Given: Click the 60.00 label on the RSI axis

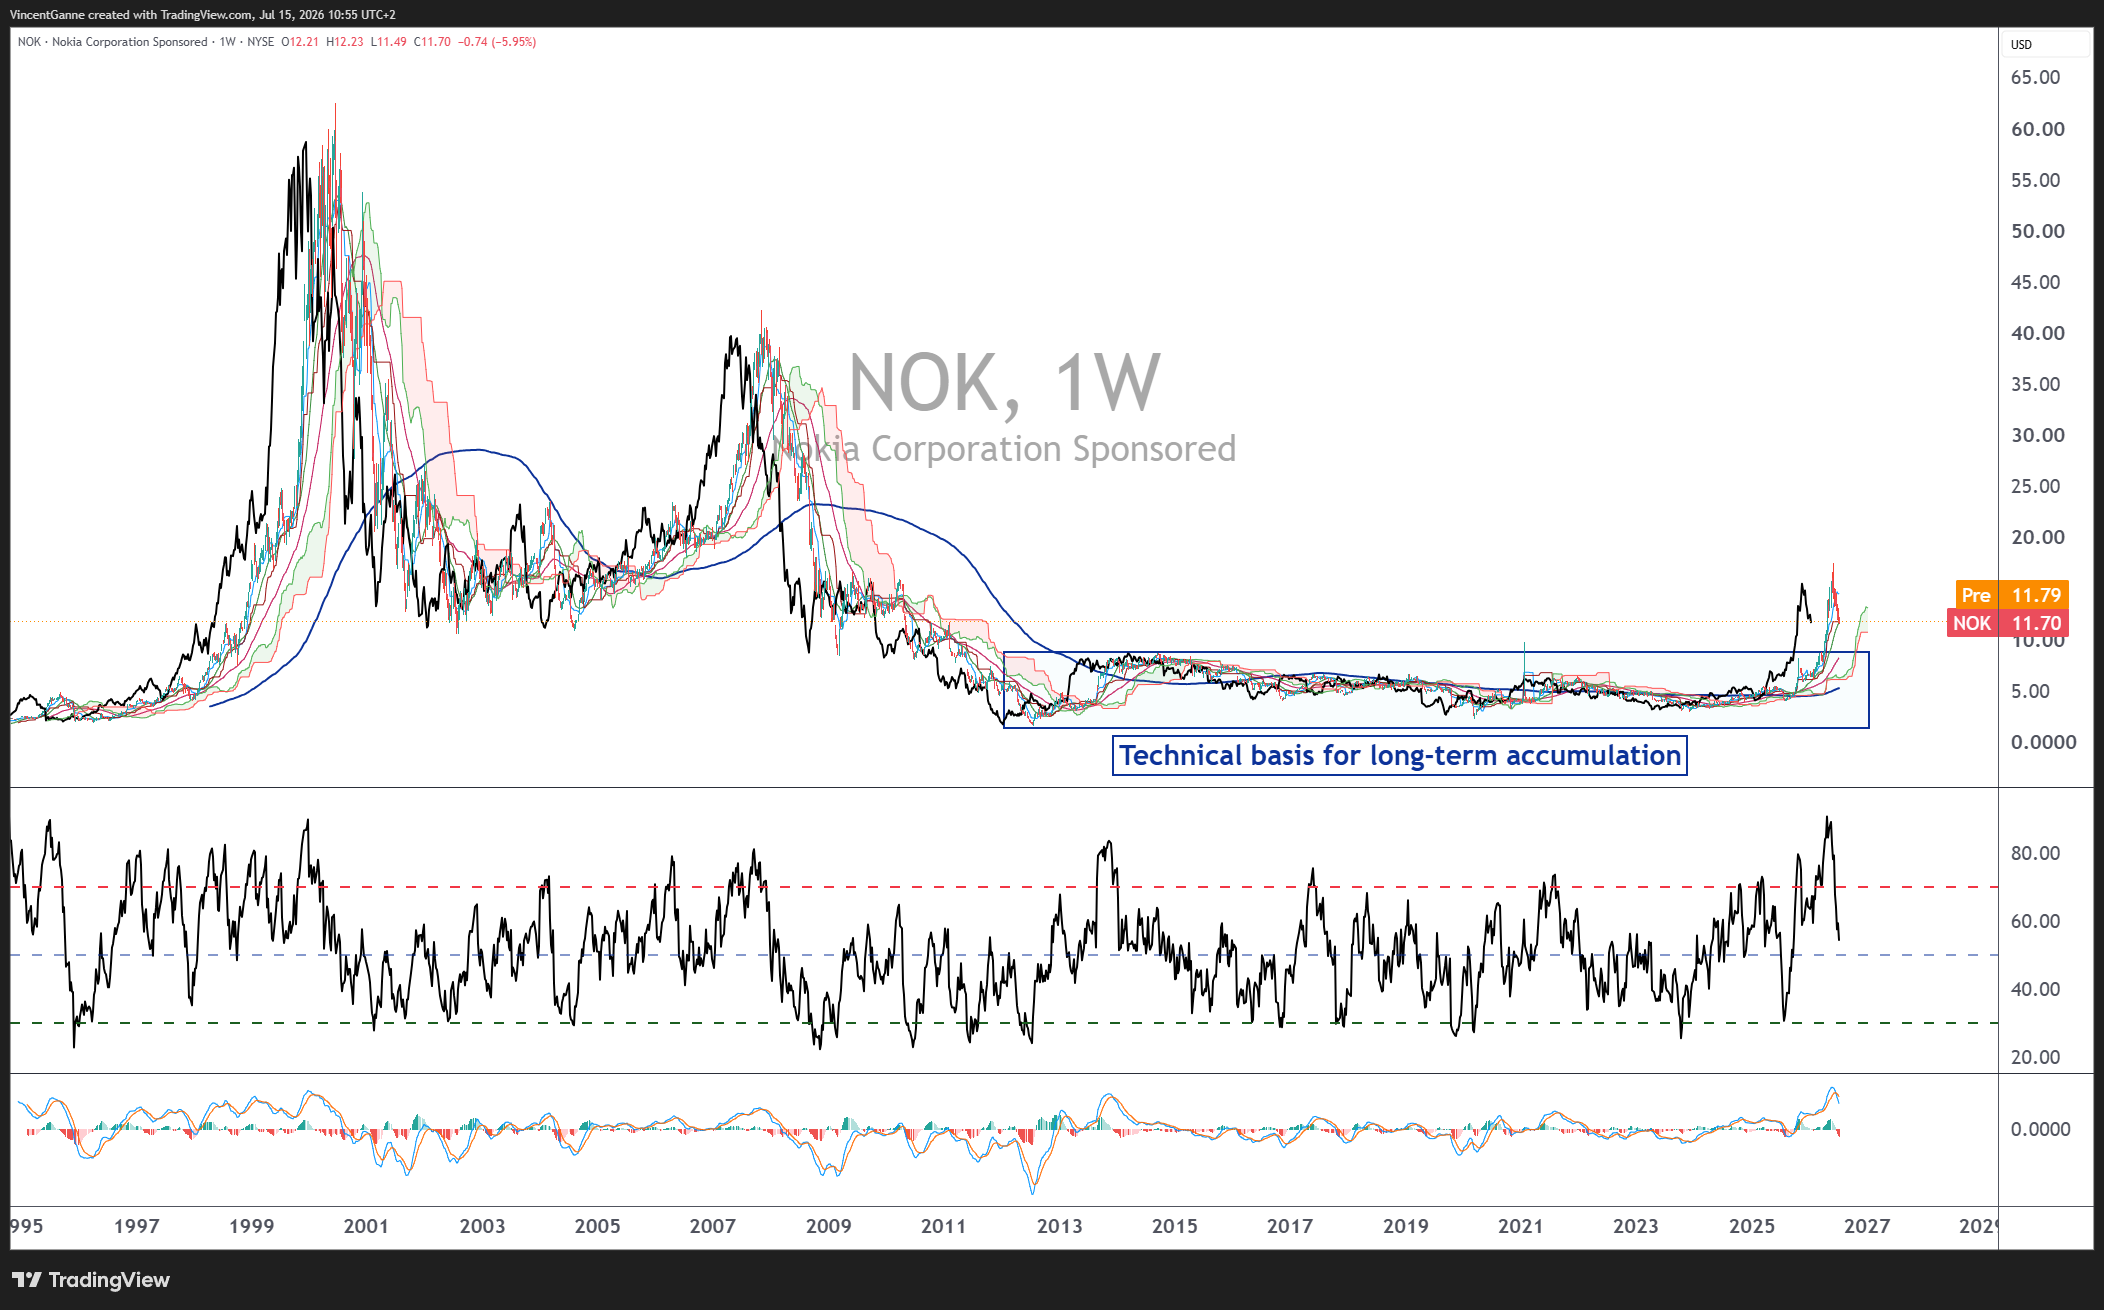Looking at the screenshot, I should point(2036,921).
